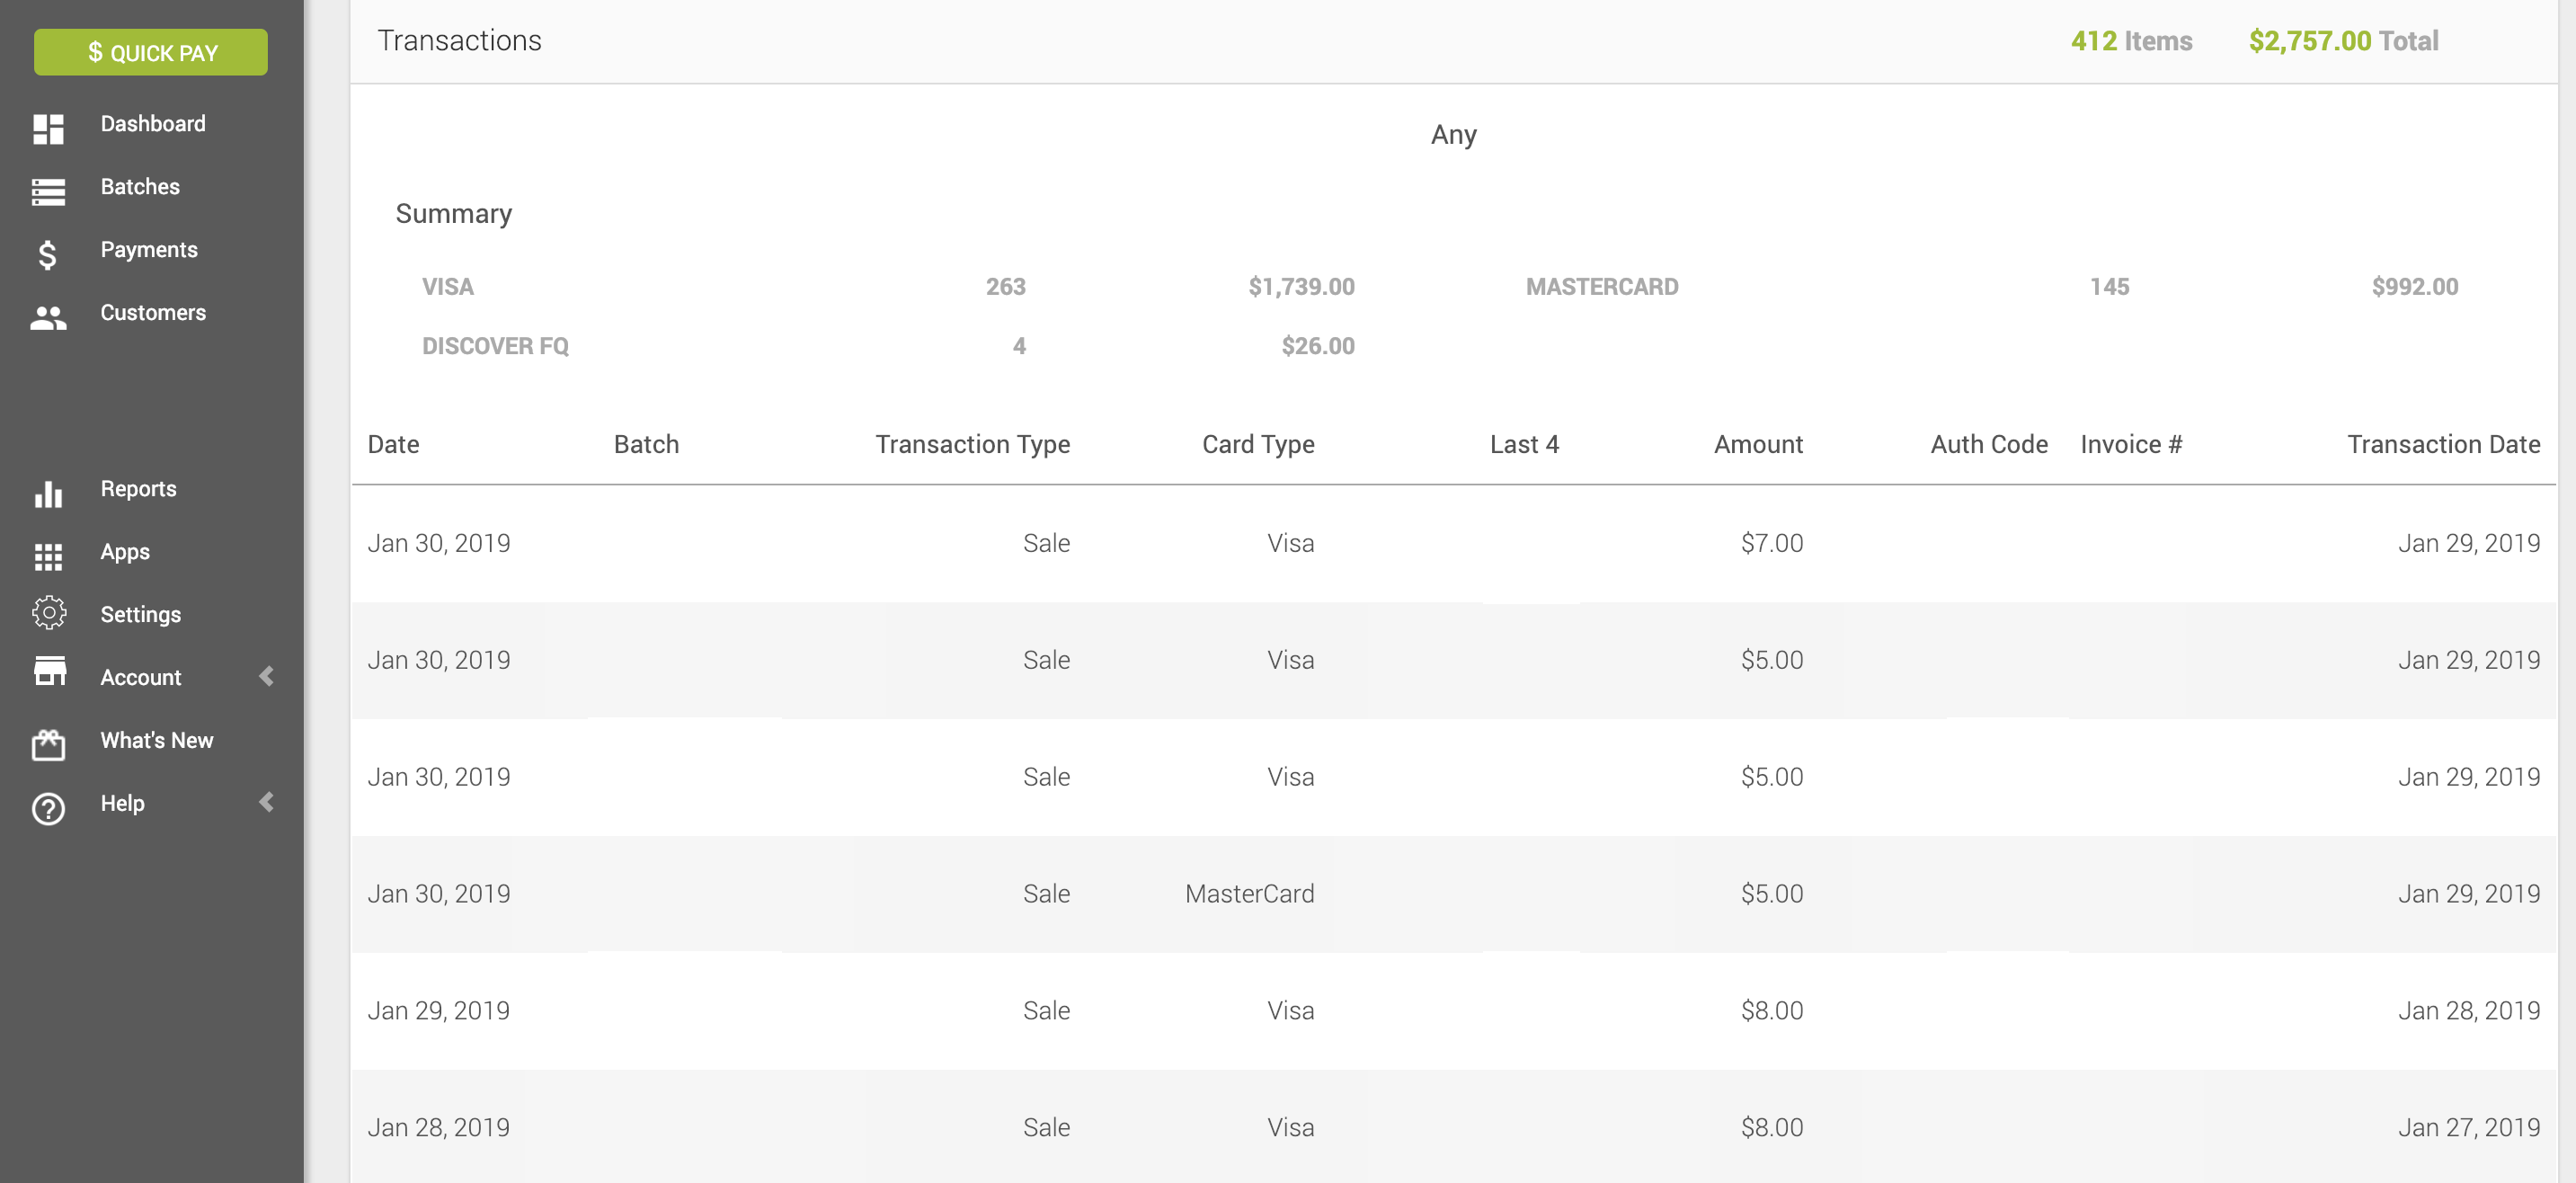Go to the Reports menu item
This screenshot has width=2576, height=1183.
click(x=138, y=489)
